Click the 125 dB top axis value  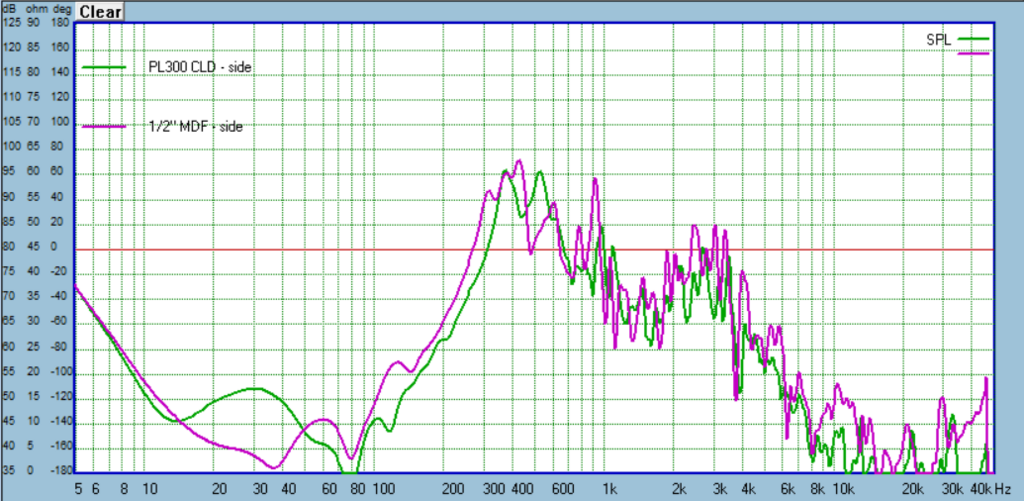click(x=11, y=22)
